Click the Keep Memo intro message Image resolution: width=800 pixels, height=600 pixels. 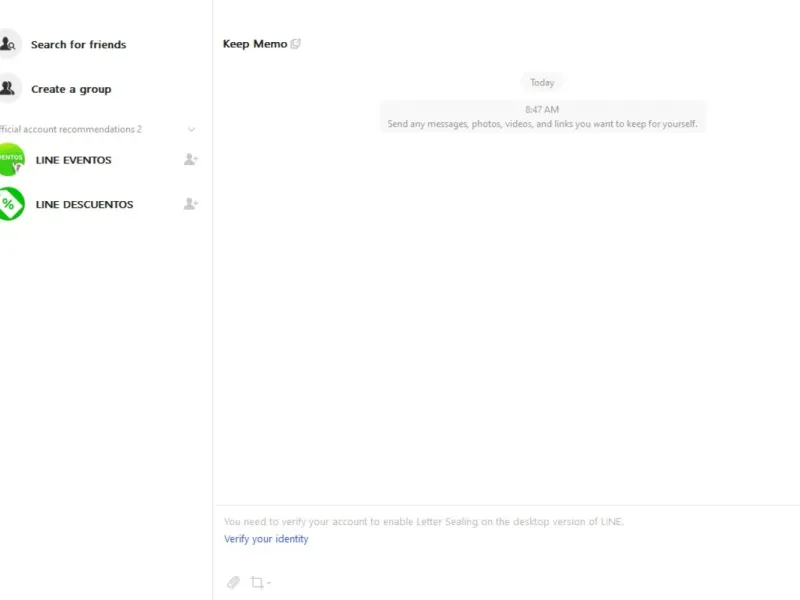pyautogui.click(x=542, y=124)
